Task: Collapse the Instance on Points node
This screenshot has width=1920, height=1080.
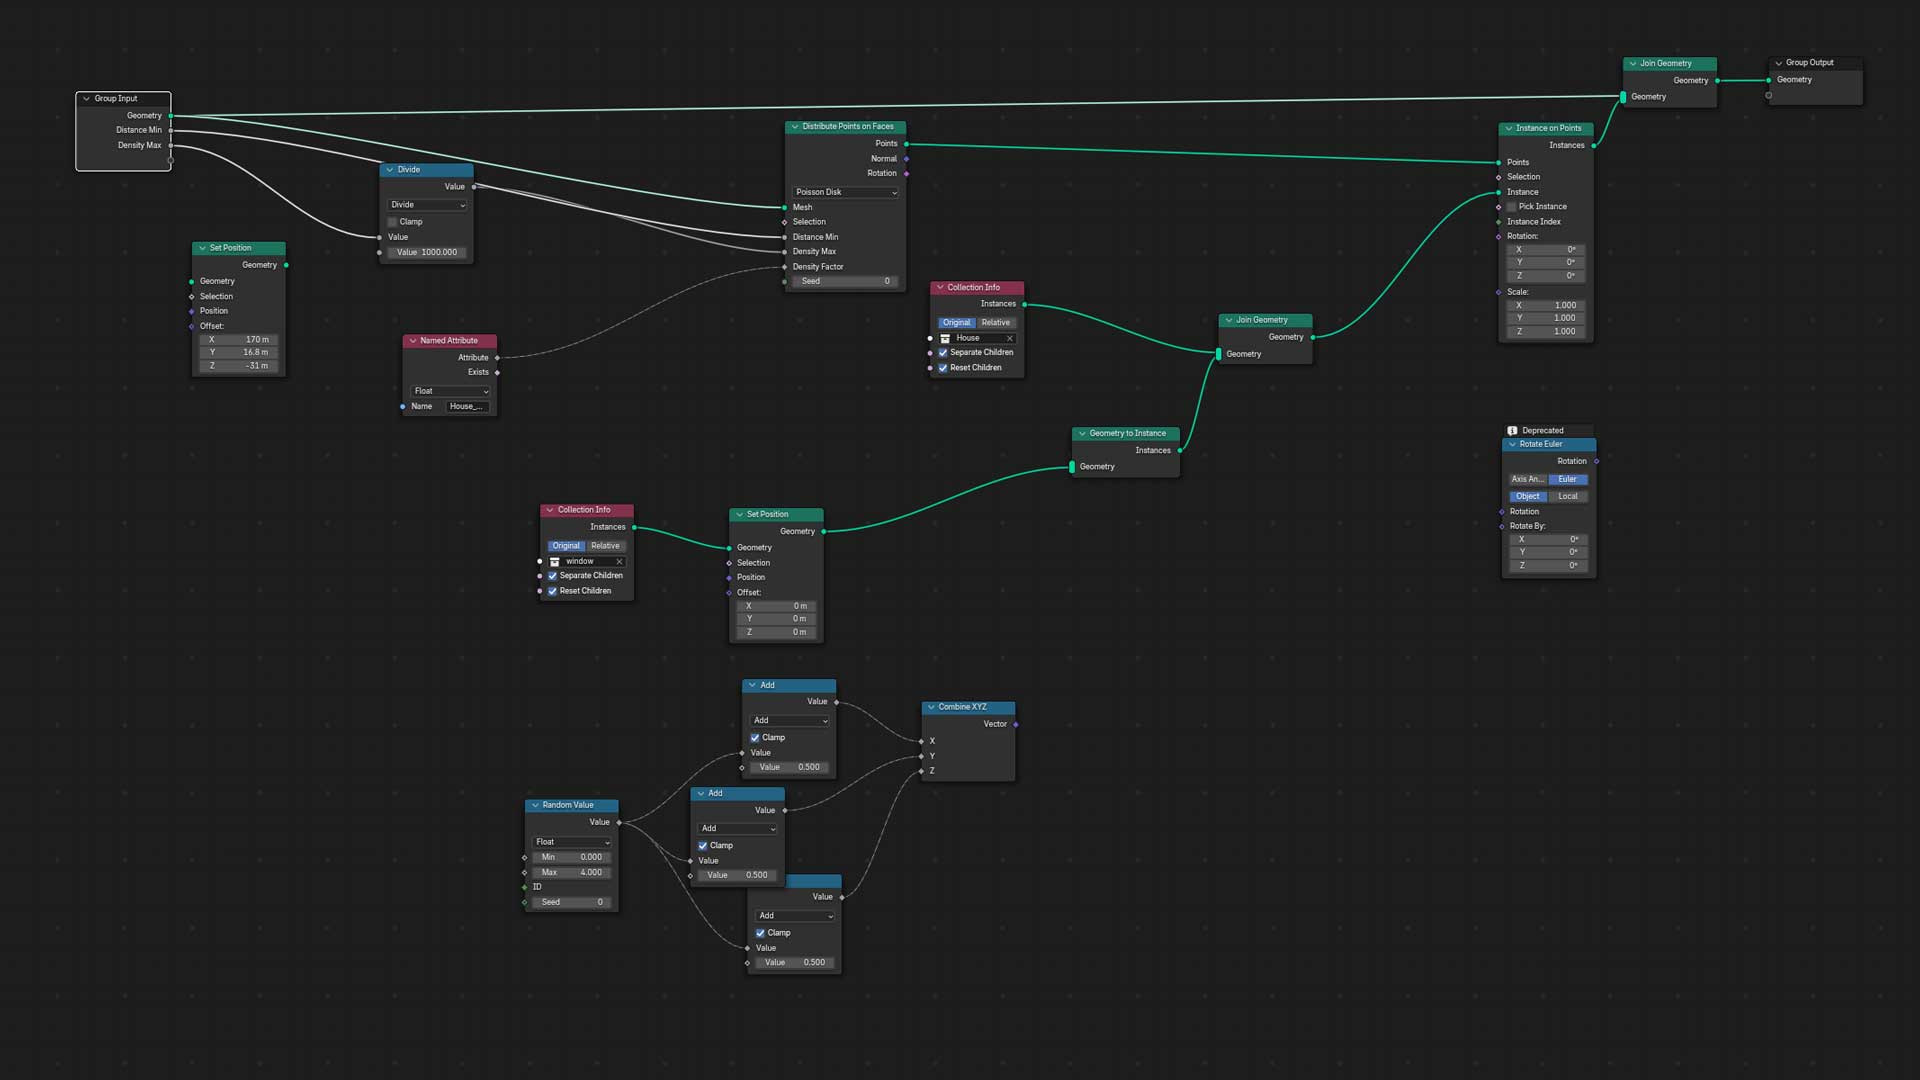Action: pyautogui.click(x=1509, y=128)
